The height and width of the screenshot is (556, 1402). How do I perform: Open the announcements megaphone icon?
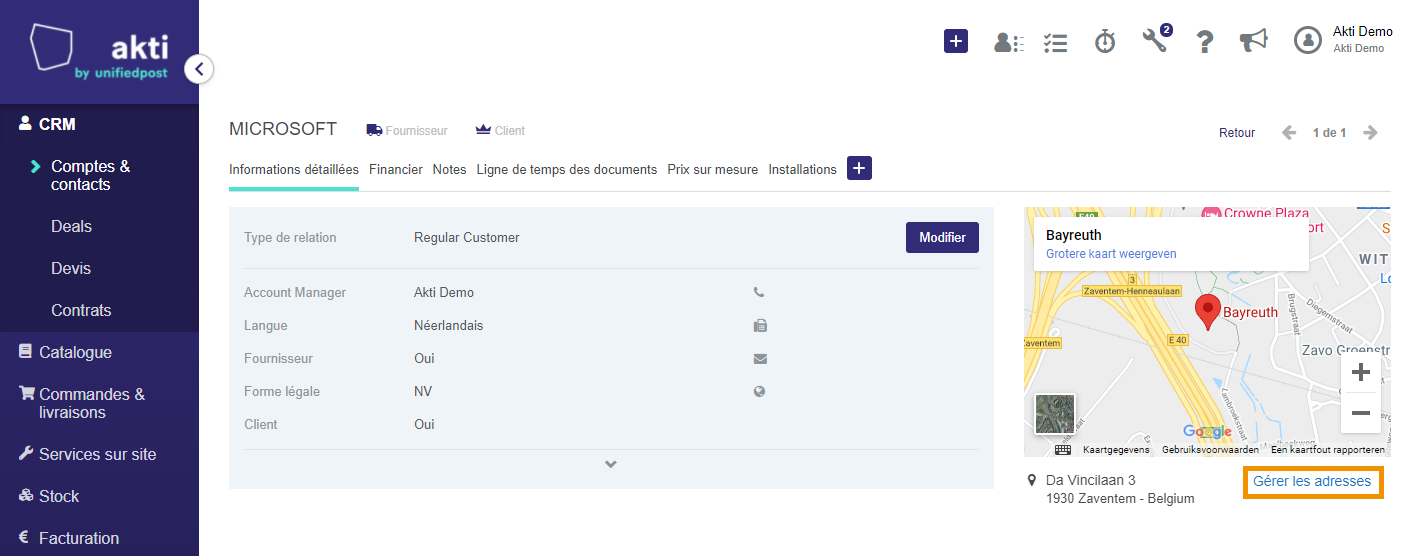[1254, 40]
